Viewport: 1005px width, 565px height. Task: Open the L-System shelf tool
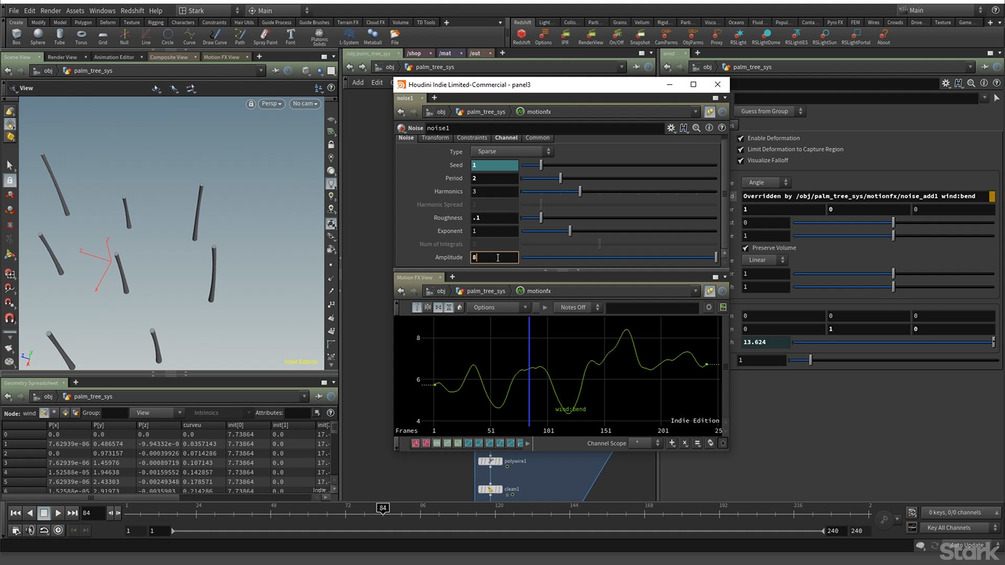tap(349, 36)
